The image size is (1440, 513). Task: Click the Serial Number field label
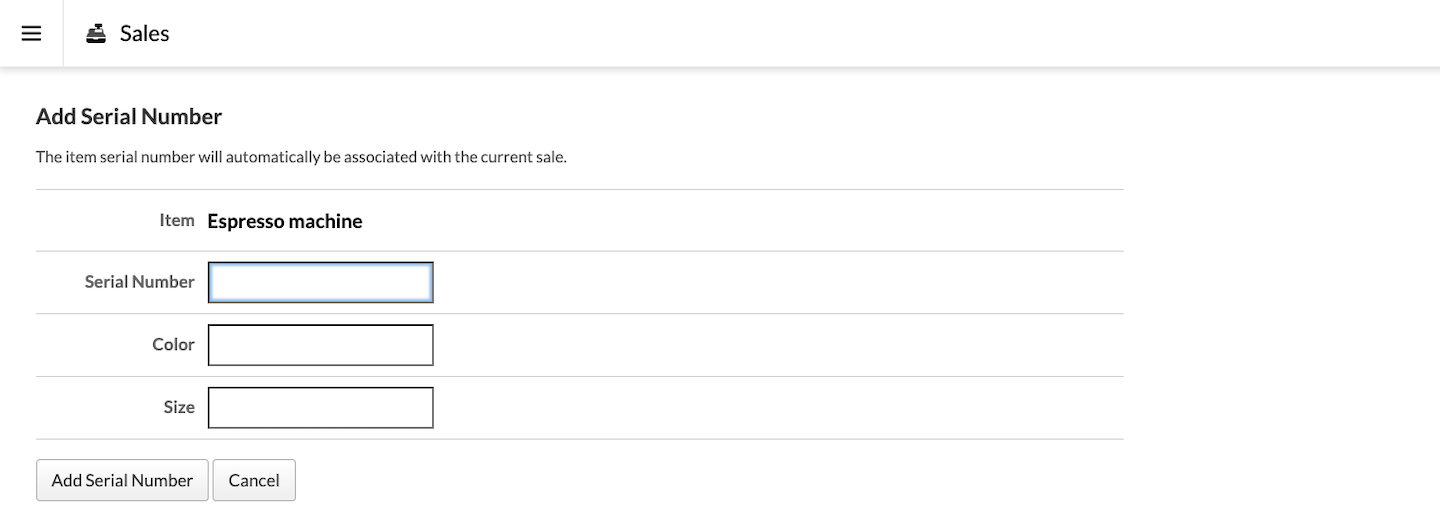tap(139, 282)
